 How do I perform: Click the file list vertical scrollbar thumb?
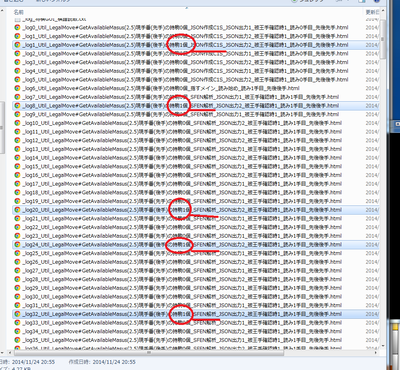pyautogui.click(x=382, y=39)
